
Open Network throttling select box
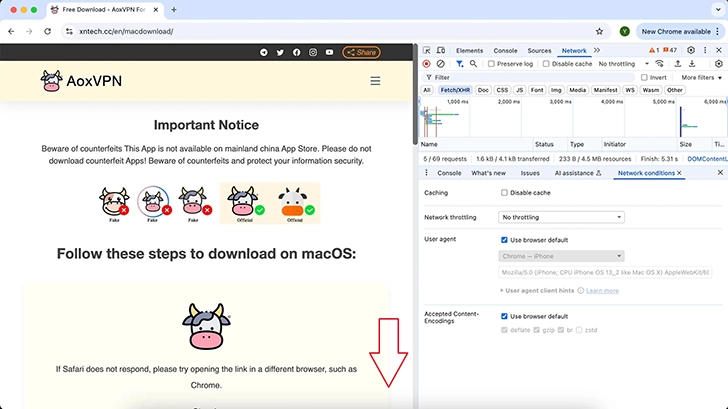pos(561,217)
